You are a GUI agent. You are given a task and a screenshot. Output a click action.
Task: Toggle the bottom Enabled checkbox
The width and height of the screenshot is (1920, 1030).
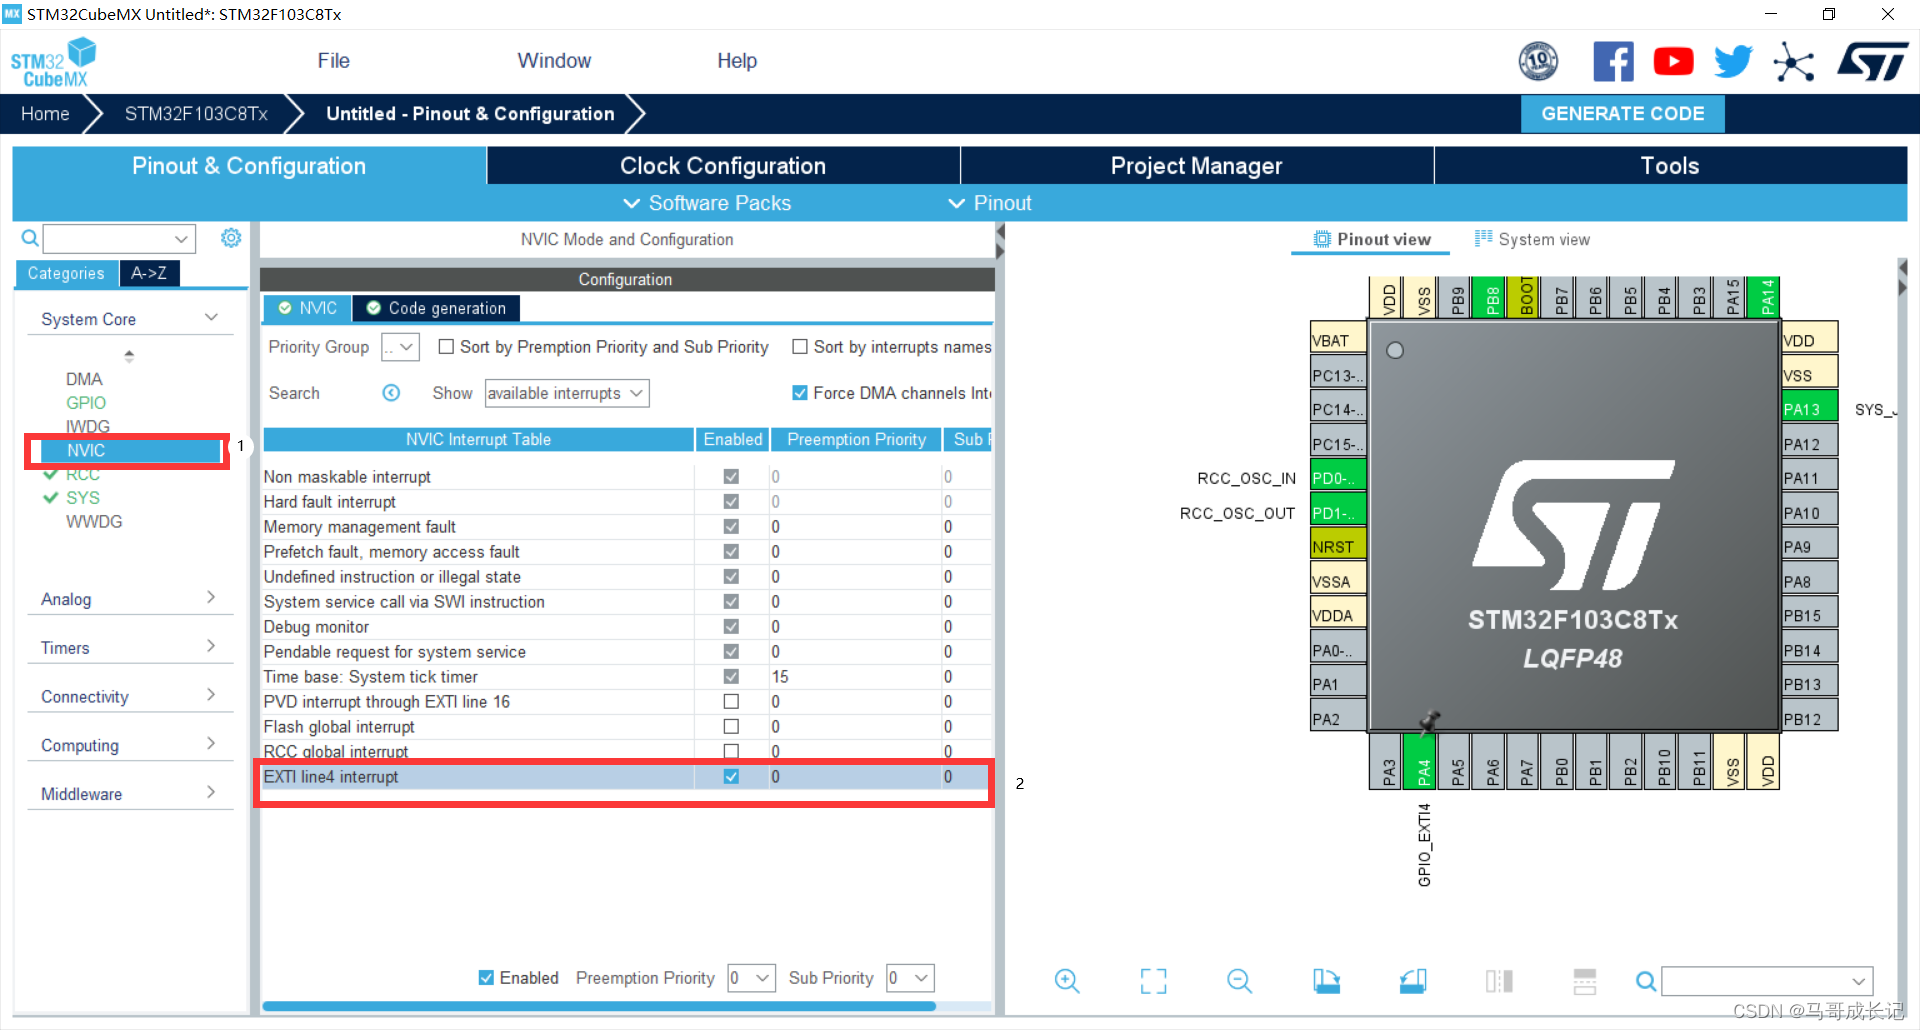tap(486, 978)
